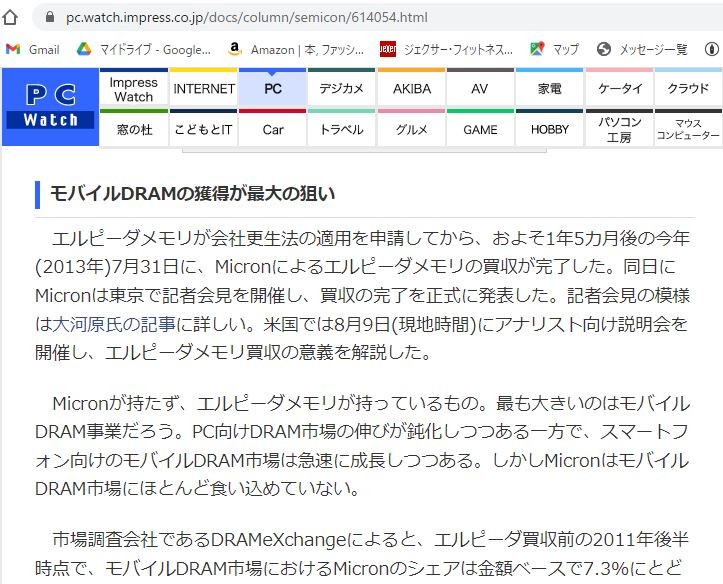
Task: Click the padlock site info icon
Action: tap(50, 18)
